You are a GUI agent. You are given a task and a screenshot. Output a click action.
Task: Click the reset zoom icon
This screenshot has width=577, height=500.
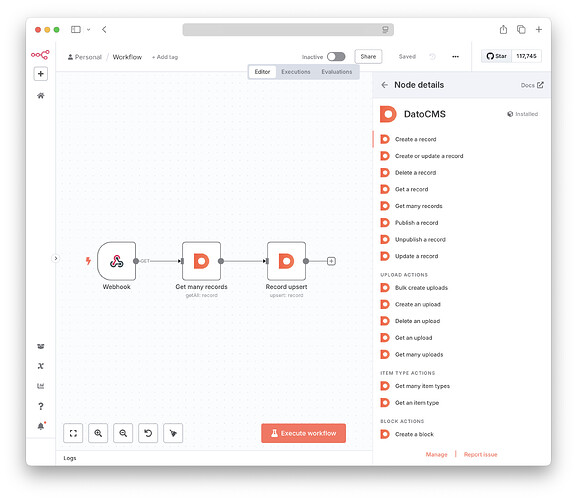coord(148,433)
